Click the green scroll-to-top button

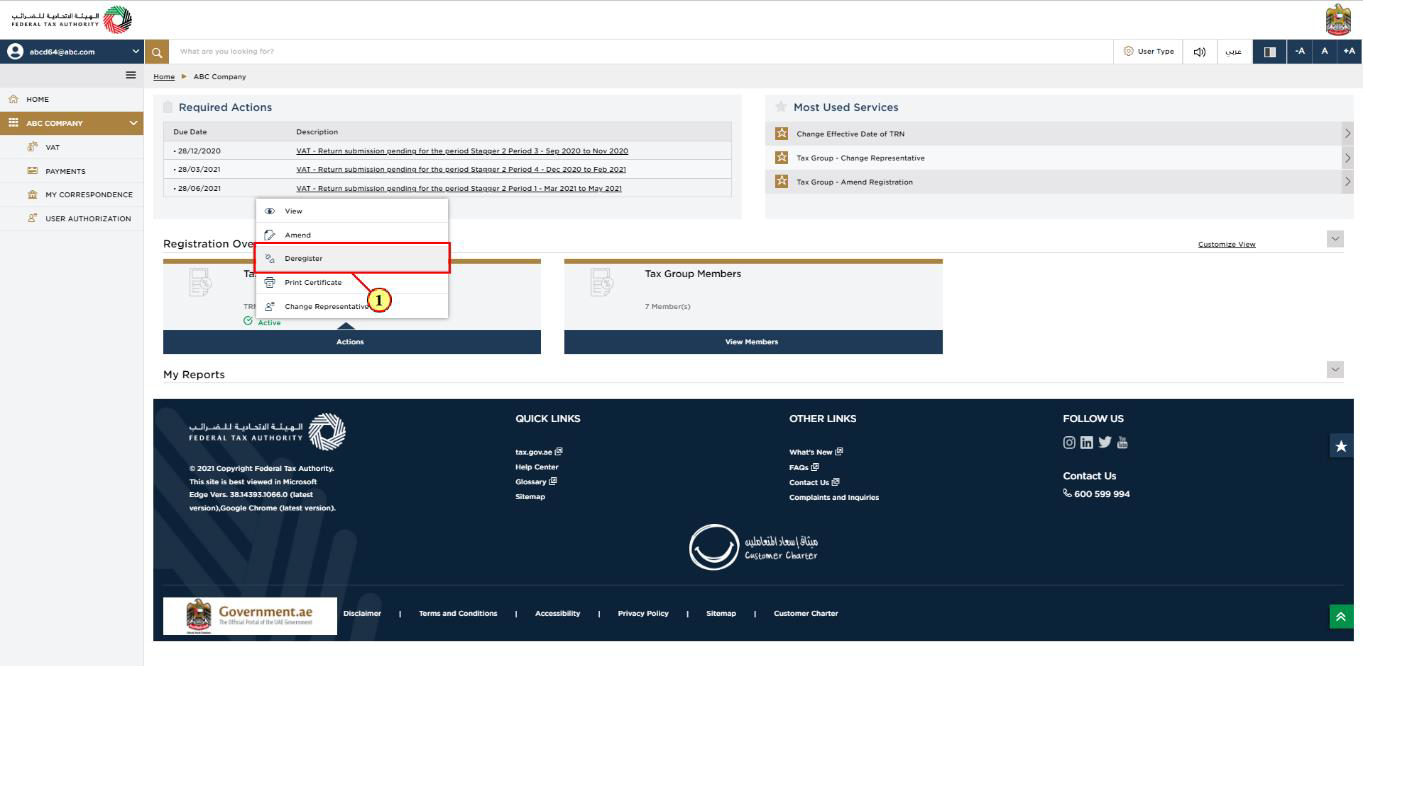click(x=1341, y=617)
